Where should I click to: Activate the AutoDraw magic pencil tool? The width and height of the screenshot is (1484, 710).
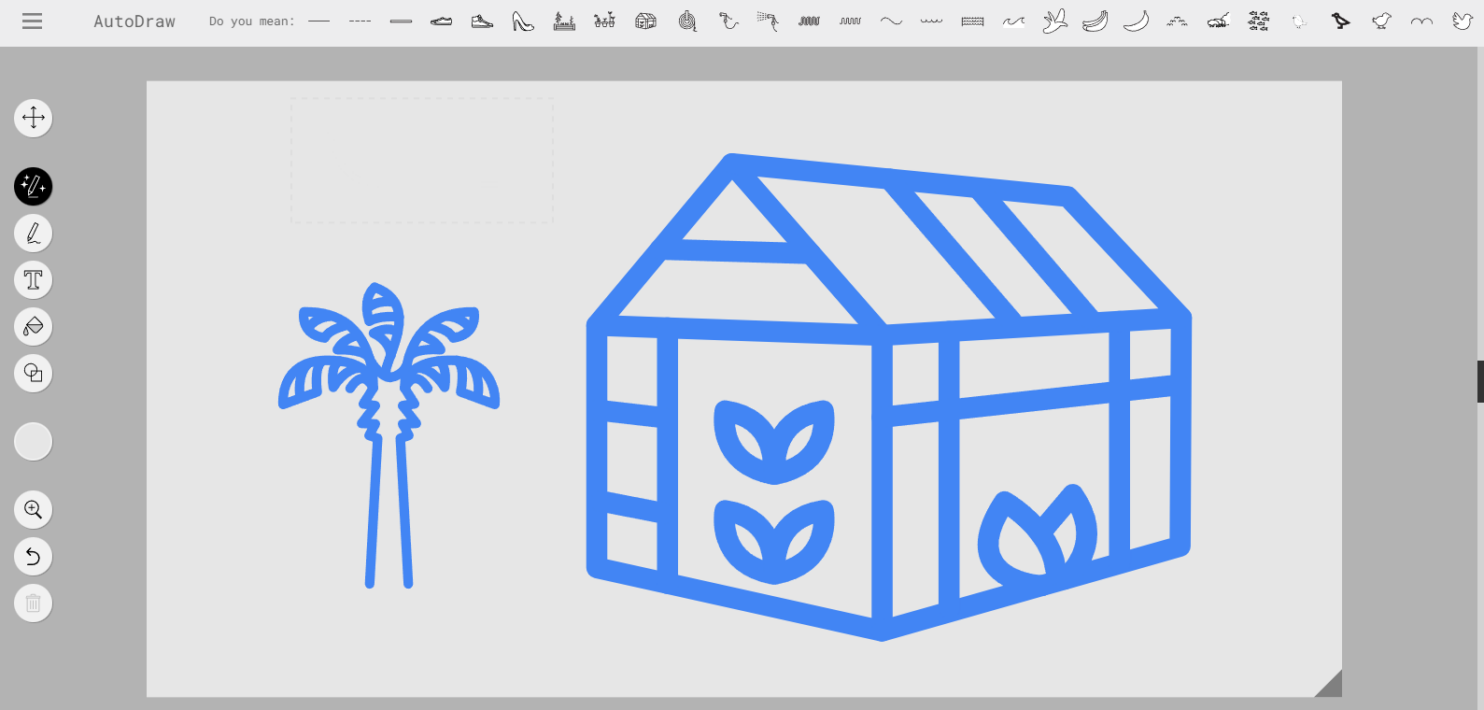pos(33,186)
